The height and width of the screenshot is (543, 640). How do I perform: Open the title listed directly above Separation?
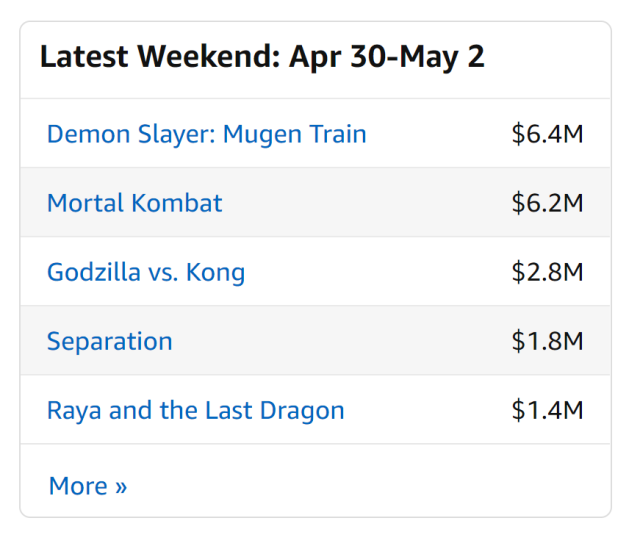point(145,272)
